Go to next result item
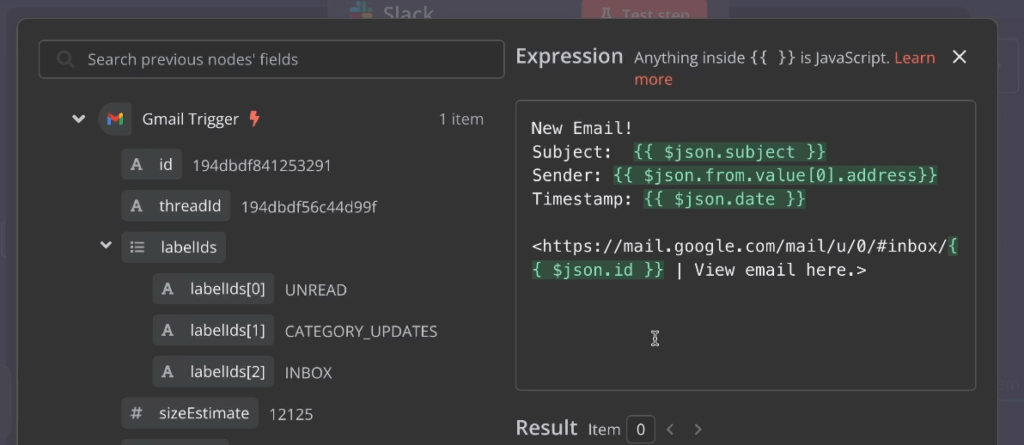The image size is (1024, 445). pos(698,429)
